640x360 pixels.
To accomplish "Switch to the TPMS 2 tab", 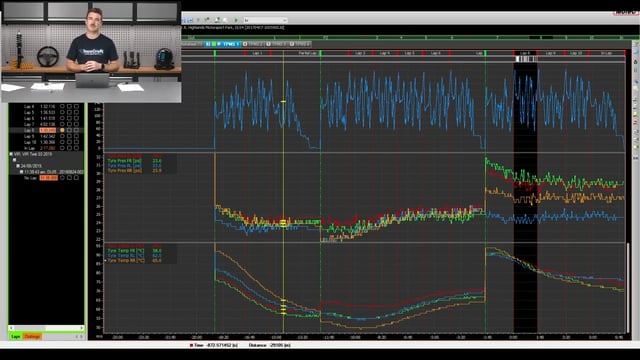I will pos(253,44).
